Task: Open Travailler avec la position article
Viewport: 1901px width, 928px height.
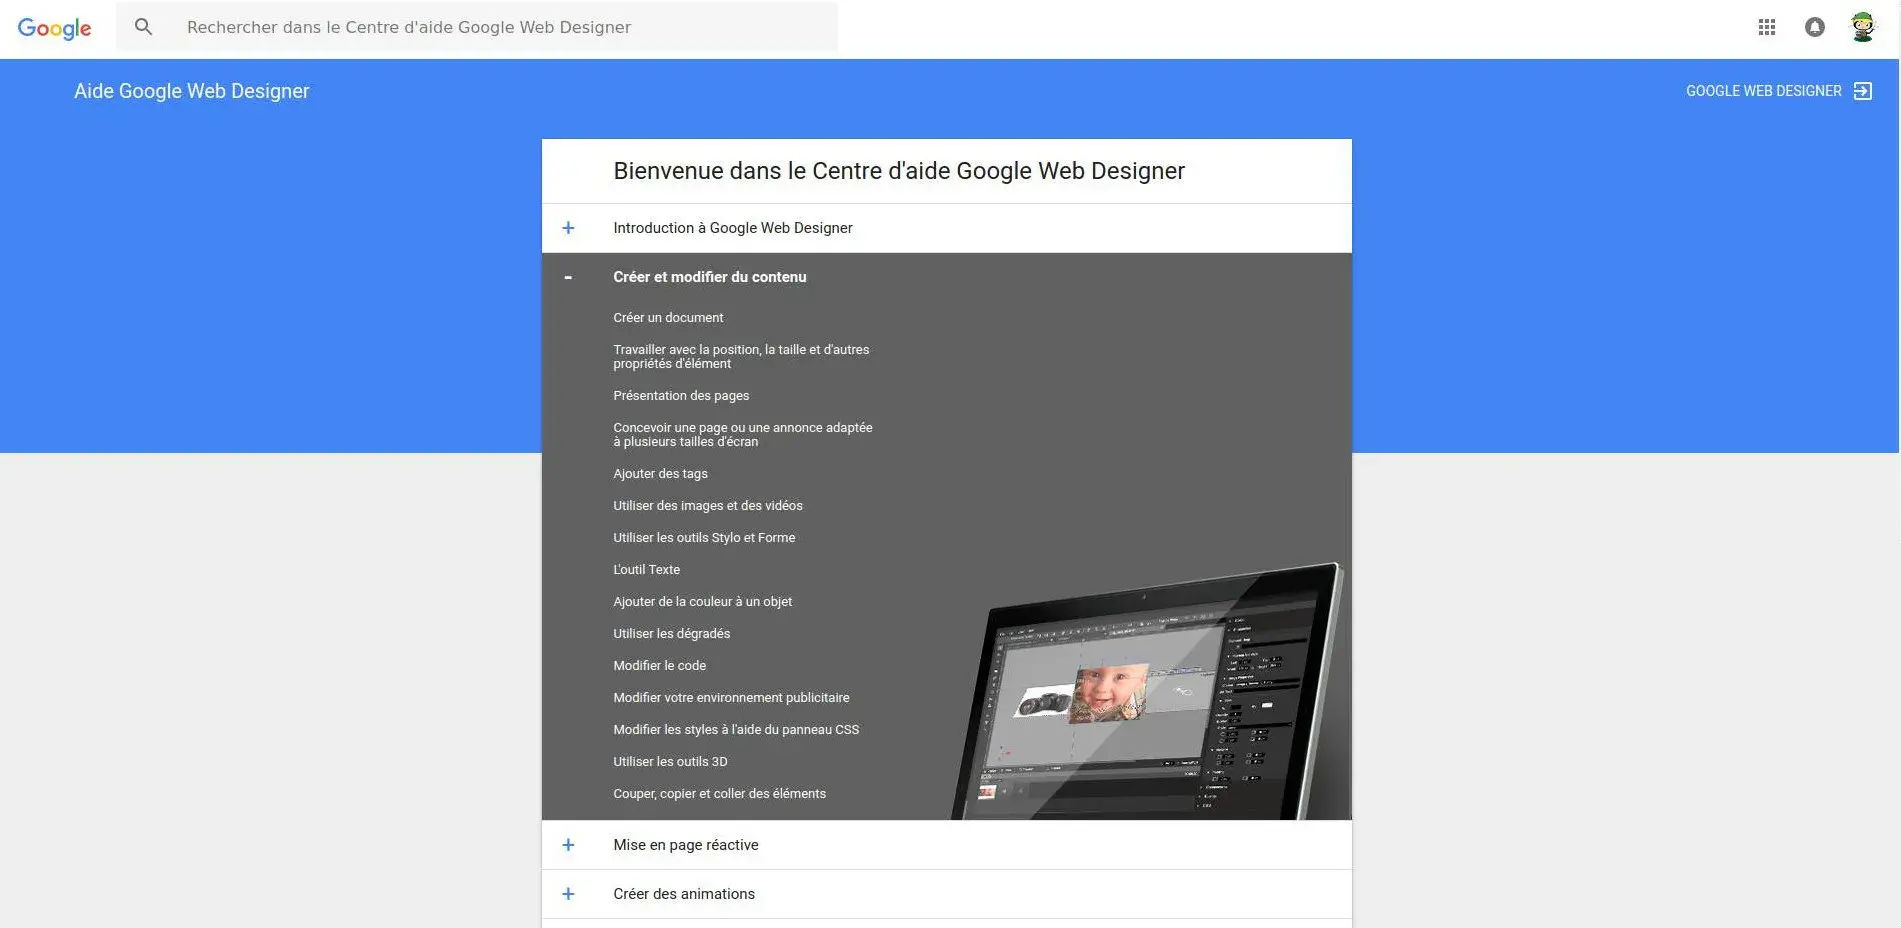Action: pyautogui.click(x=741, y=357)
